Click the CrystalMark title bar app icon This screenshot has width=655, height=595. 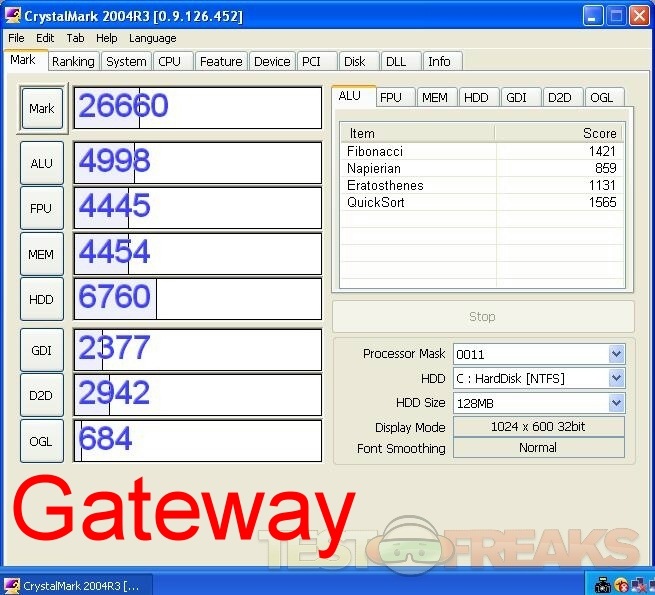click(13, 15)
